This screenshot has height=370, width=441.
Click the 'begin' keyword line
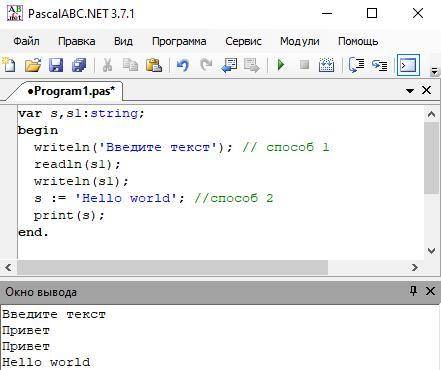(38, 130)
